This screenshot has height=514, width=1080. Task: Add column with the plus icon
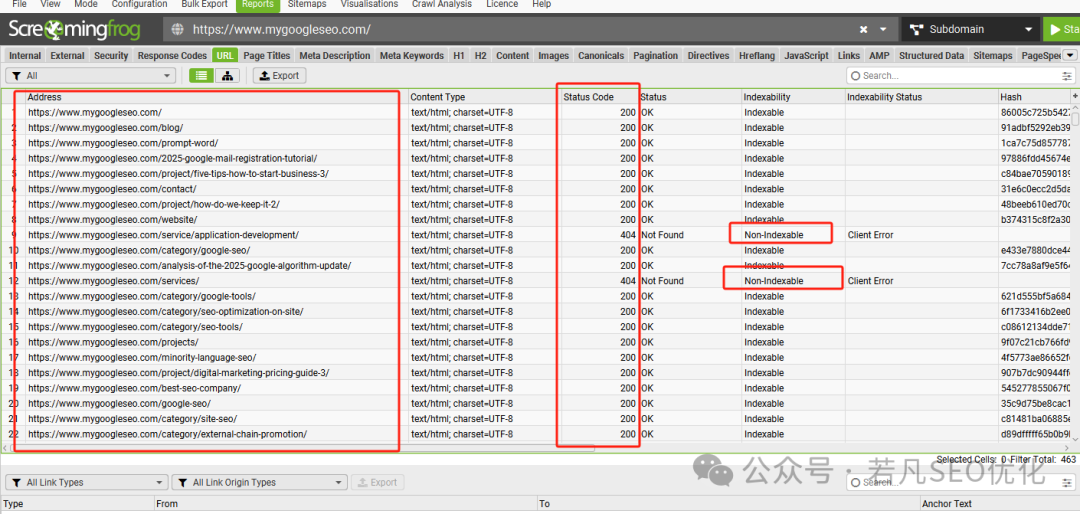(x=1074, y=96)
